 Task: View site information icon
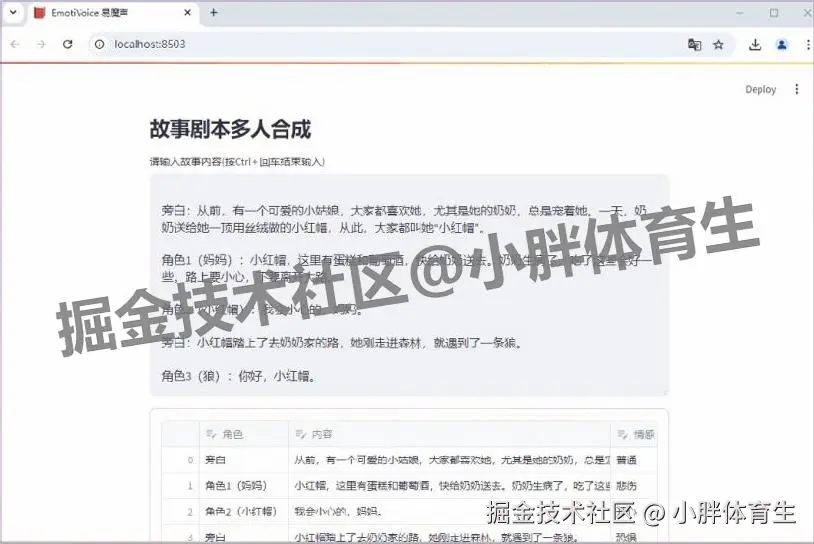(x=99, y=44)
